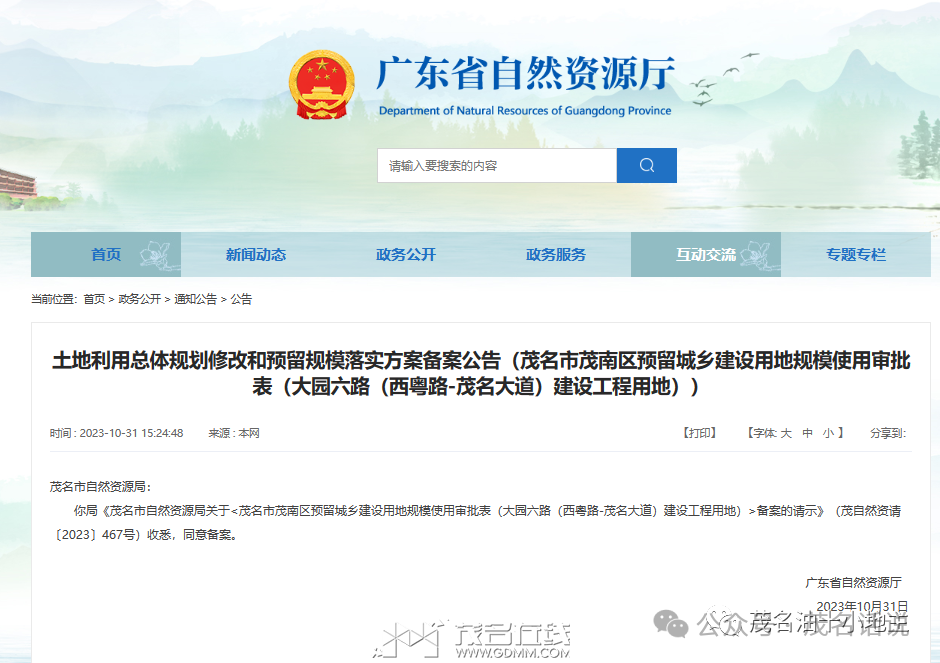Open the 新闻动态 navigation tab
Image resolution: width=940 pixels, height=663 pixels.
pyautogui.click(x=256, y=255)
